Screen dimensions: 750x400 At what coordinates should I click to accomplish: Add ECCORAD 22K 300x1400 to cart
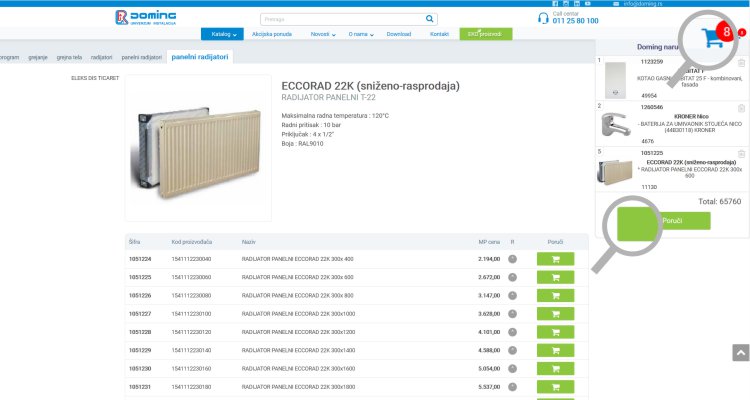[x=555, y=350]
